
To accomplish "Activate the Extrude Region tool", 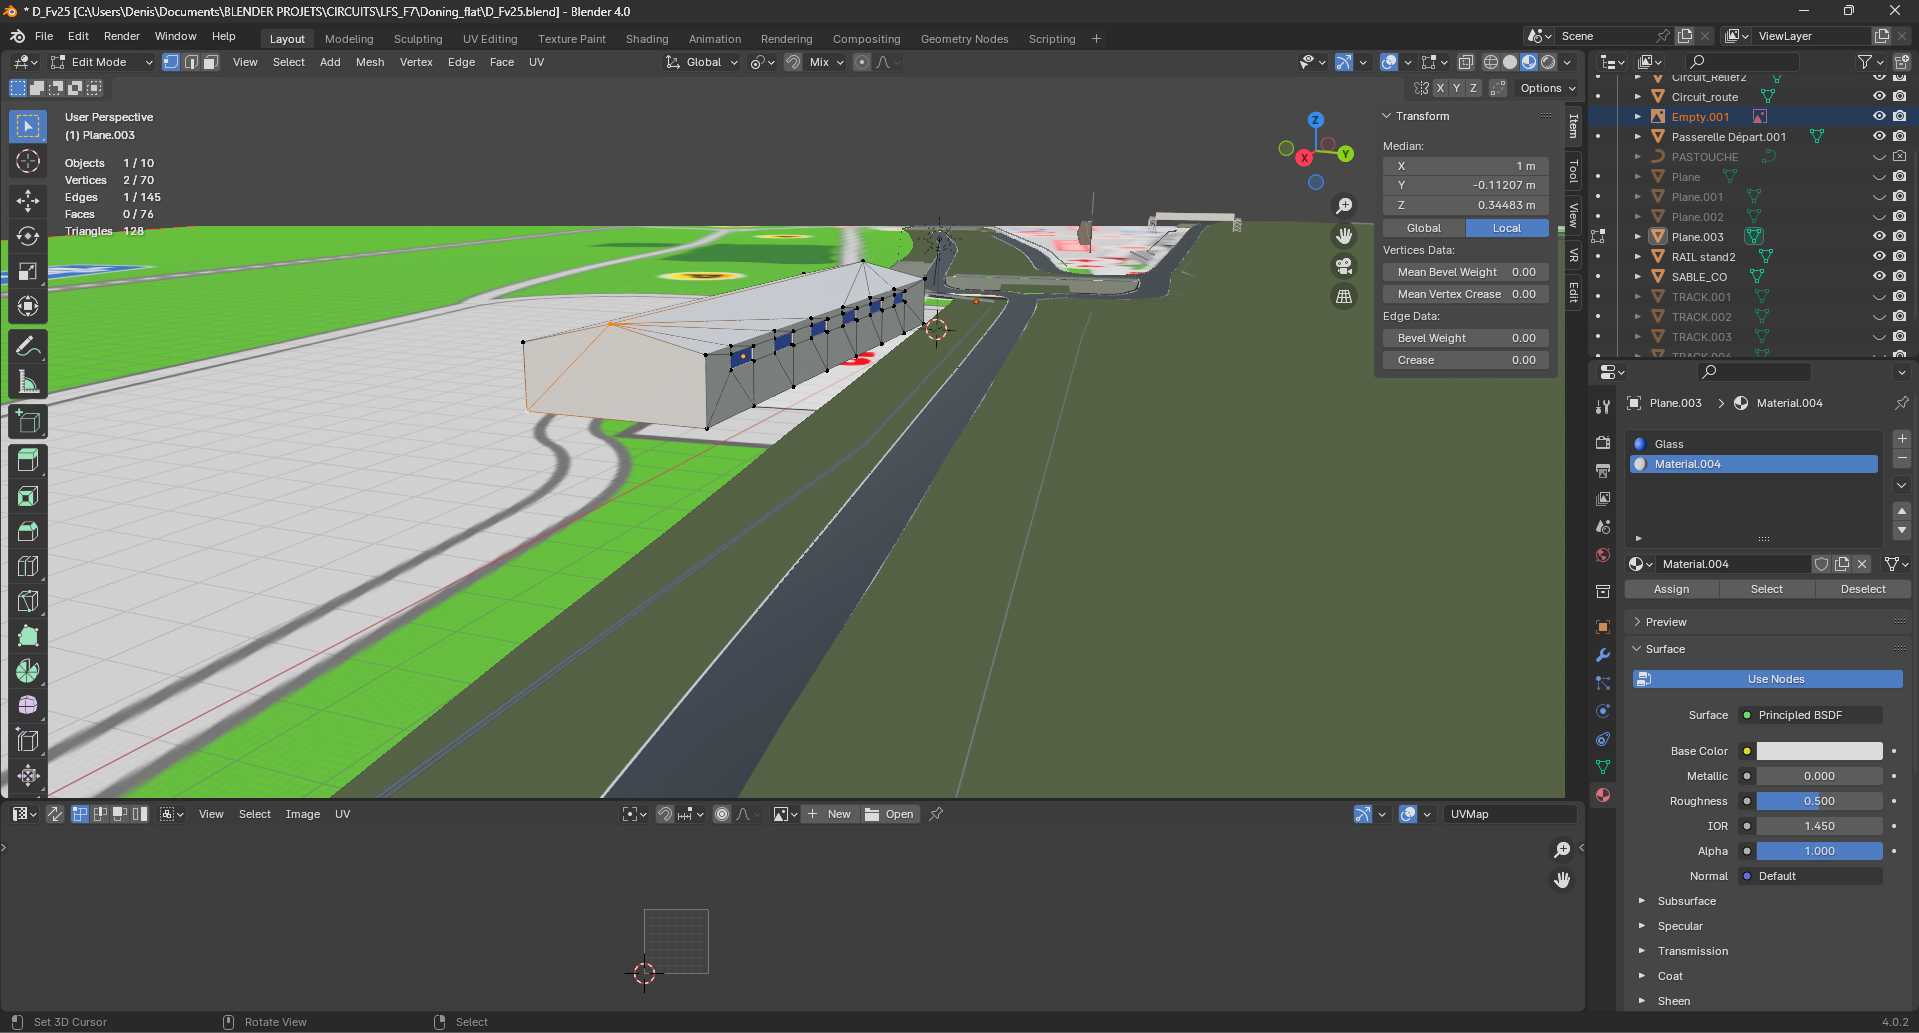I will (28, 461).
